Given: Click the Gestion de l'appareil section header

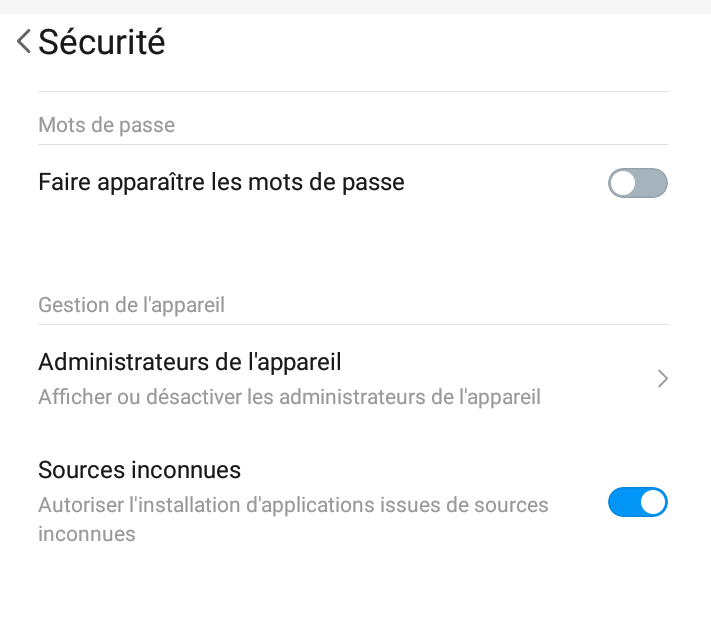Looking at the screenshot, I should (x=131, y=305).
